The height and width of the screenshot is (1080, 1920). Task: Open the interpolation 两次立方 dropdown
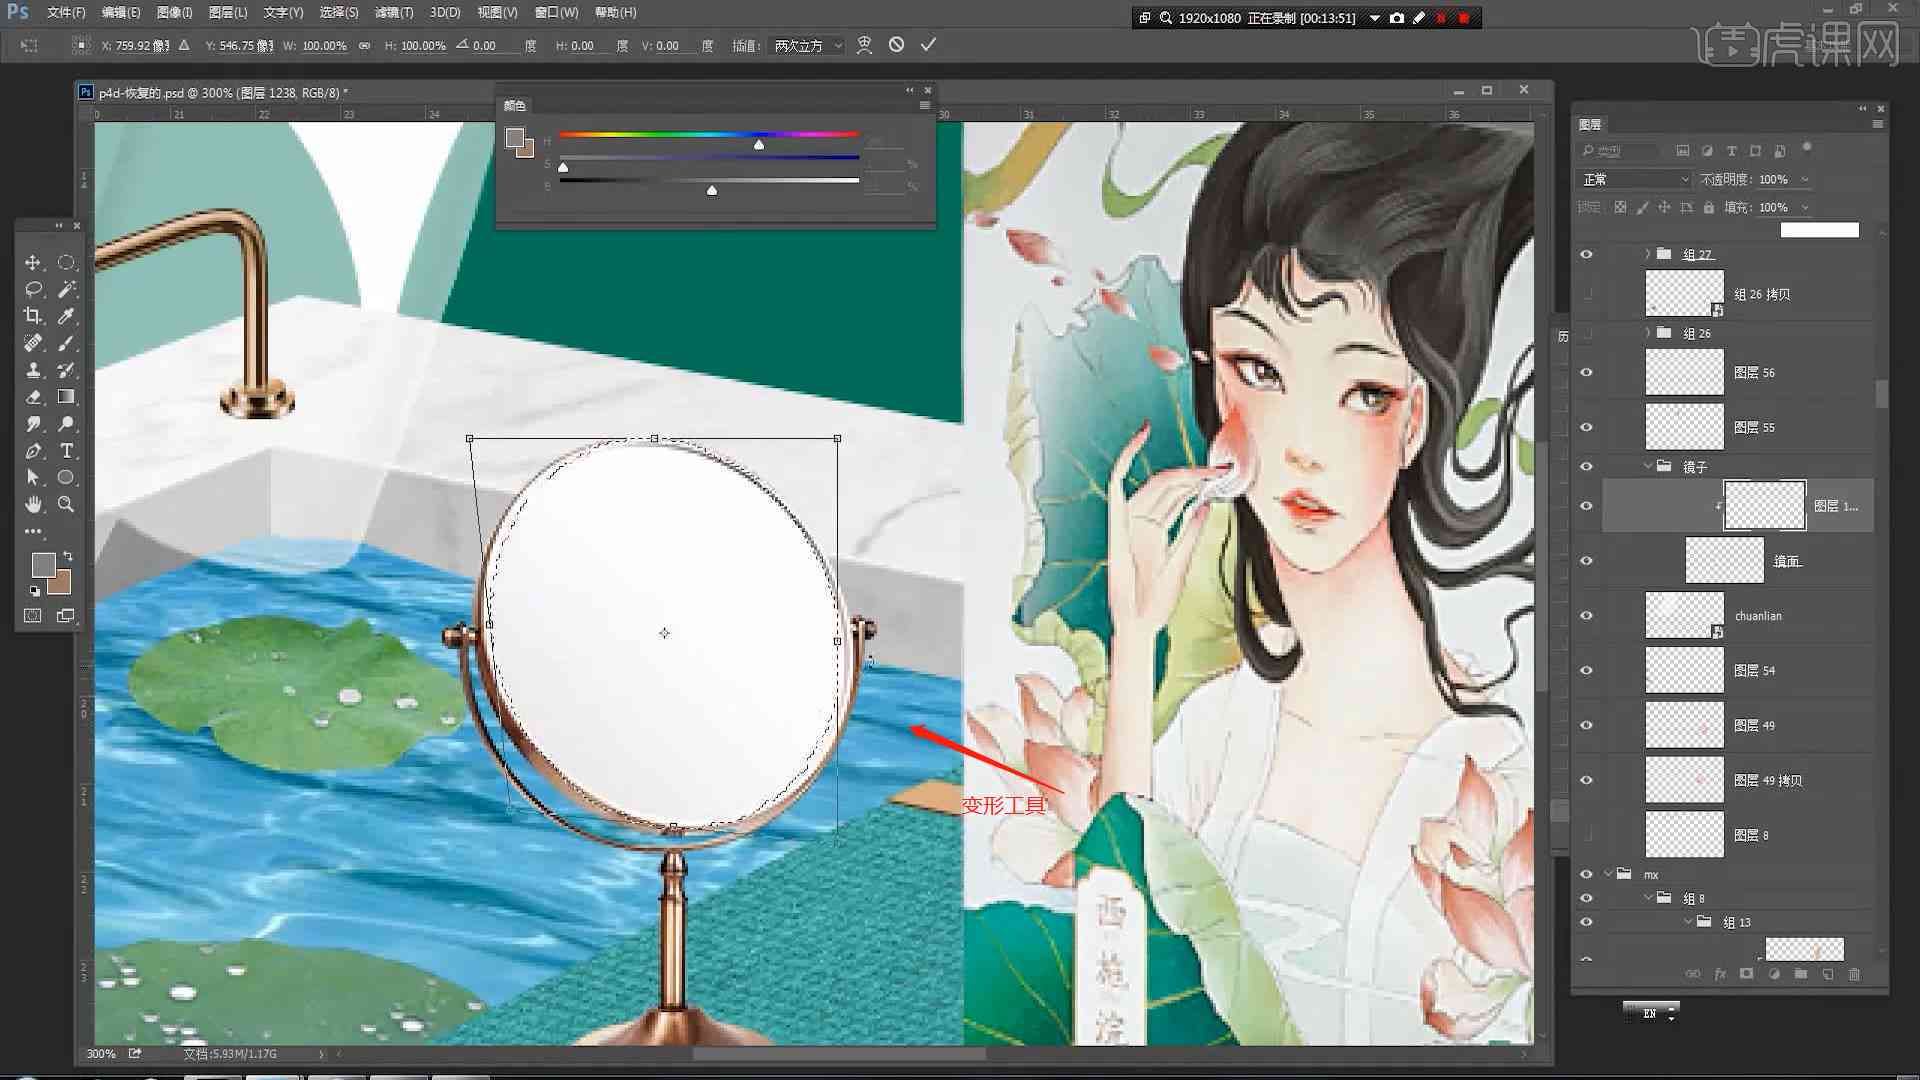[x=807, y=46]
